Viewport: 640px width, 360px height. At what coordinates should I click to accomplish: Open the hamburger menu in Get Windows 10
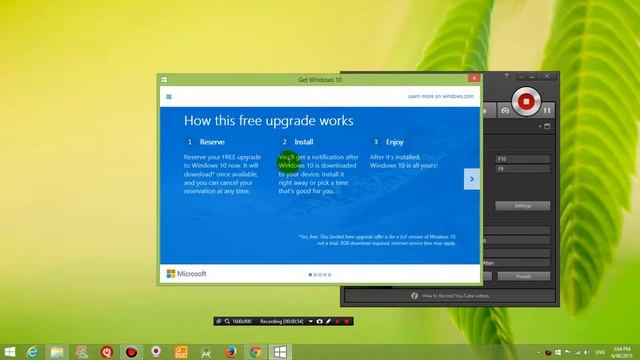169,97
